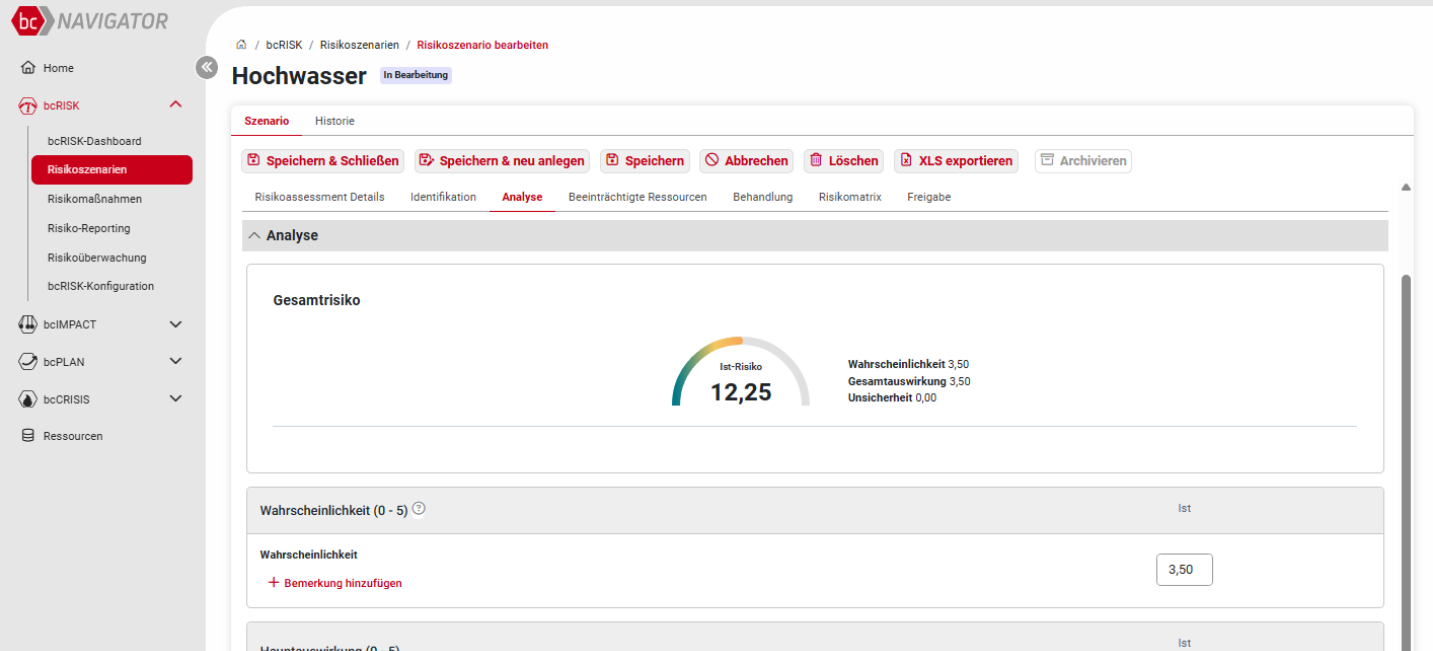This screenshot has height=651, width=1433.
Task: Expand the bcCRISIS sidebar section
Action: [x=176, y=399]
